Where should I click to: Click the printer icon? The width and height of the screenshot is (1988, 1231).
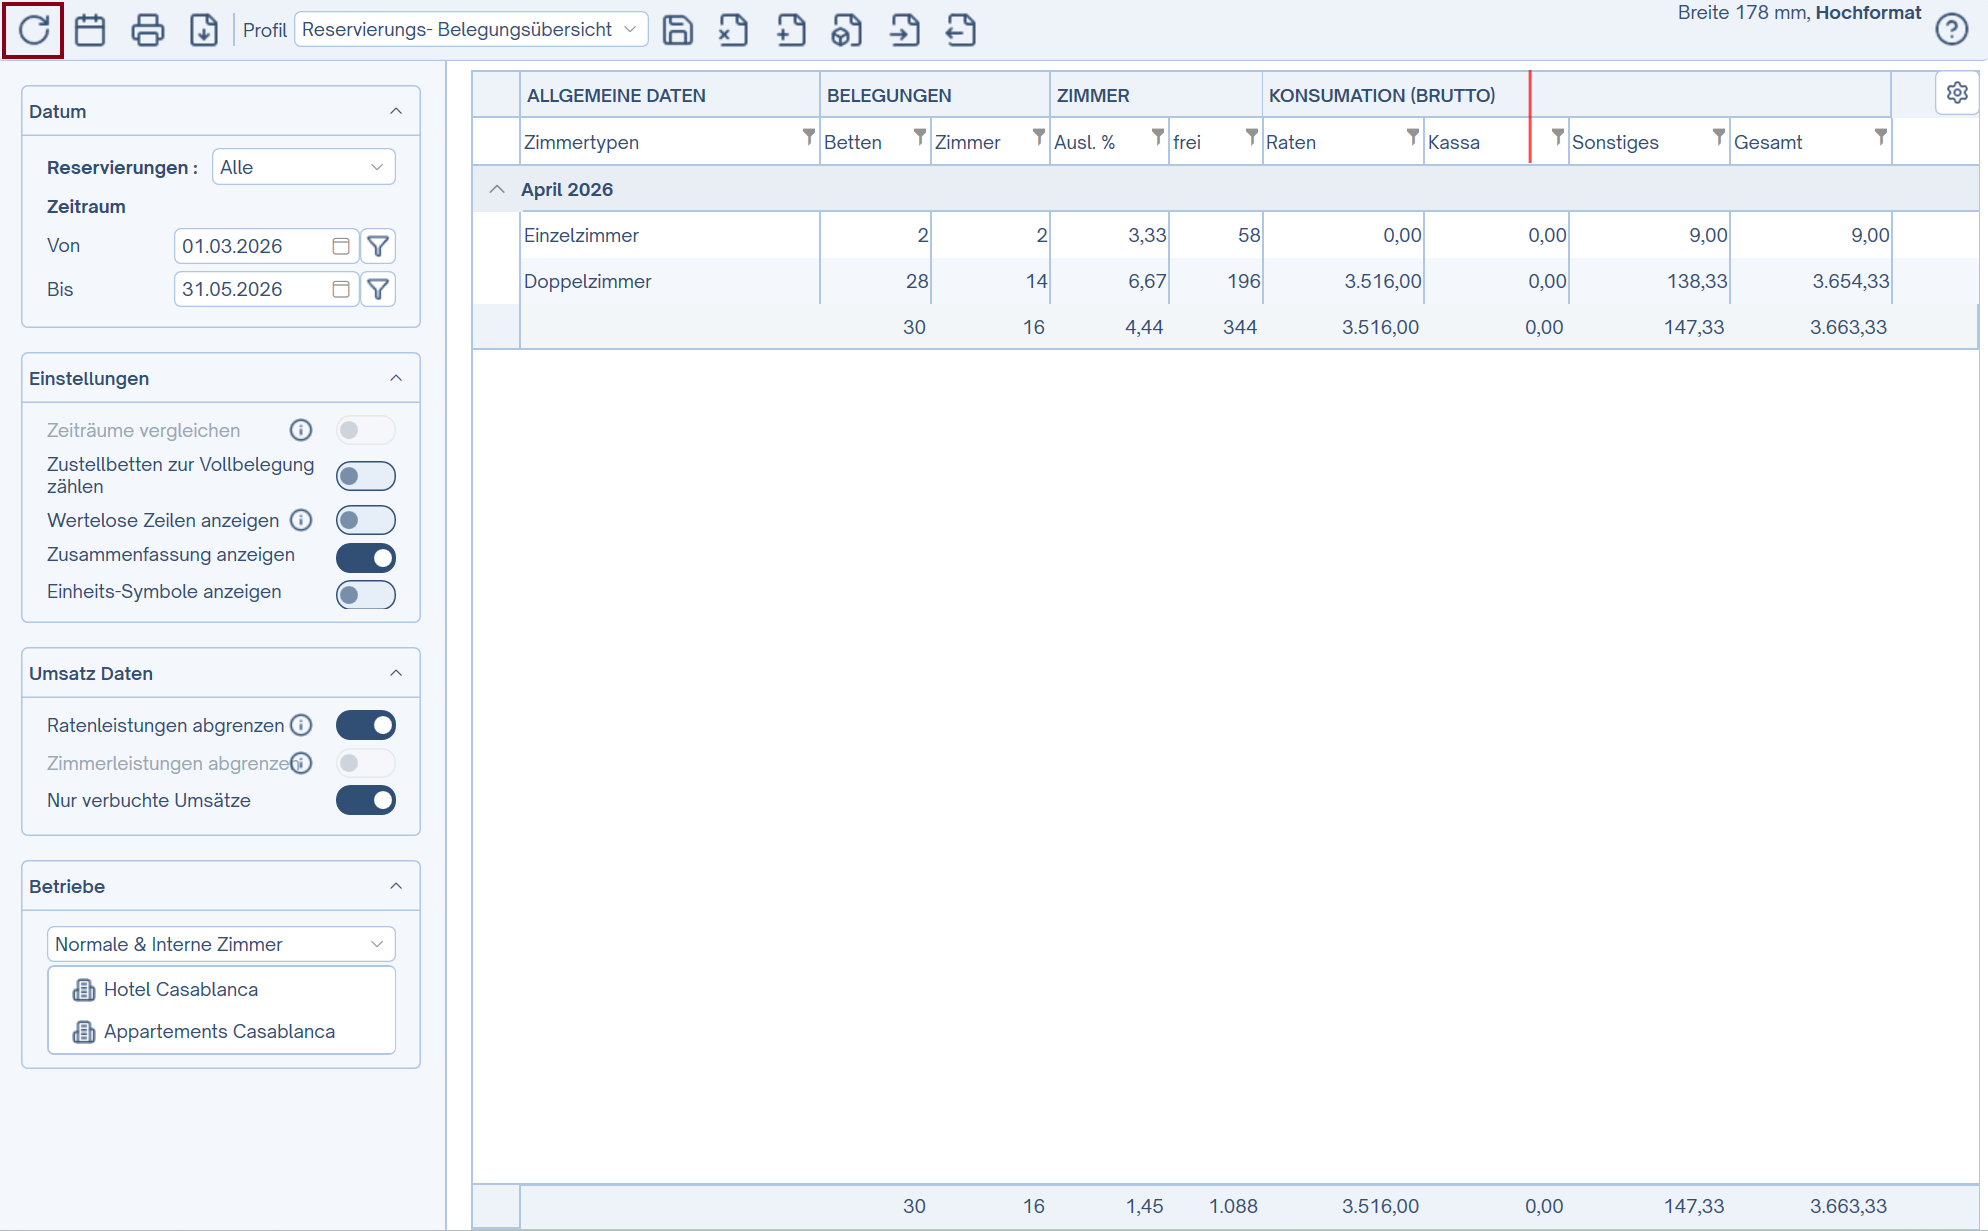(147, 30)
